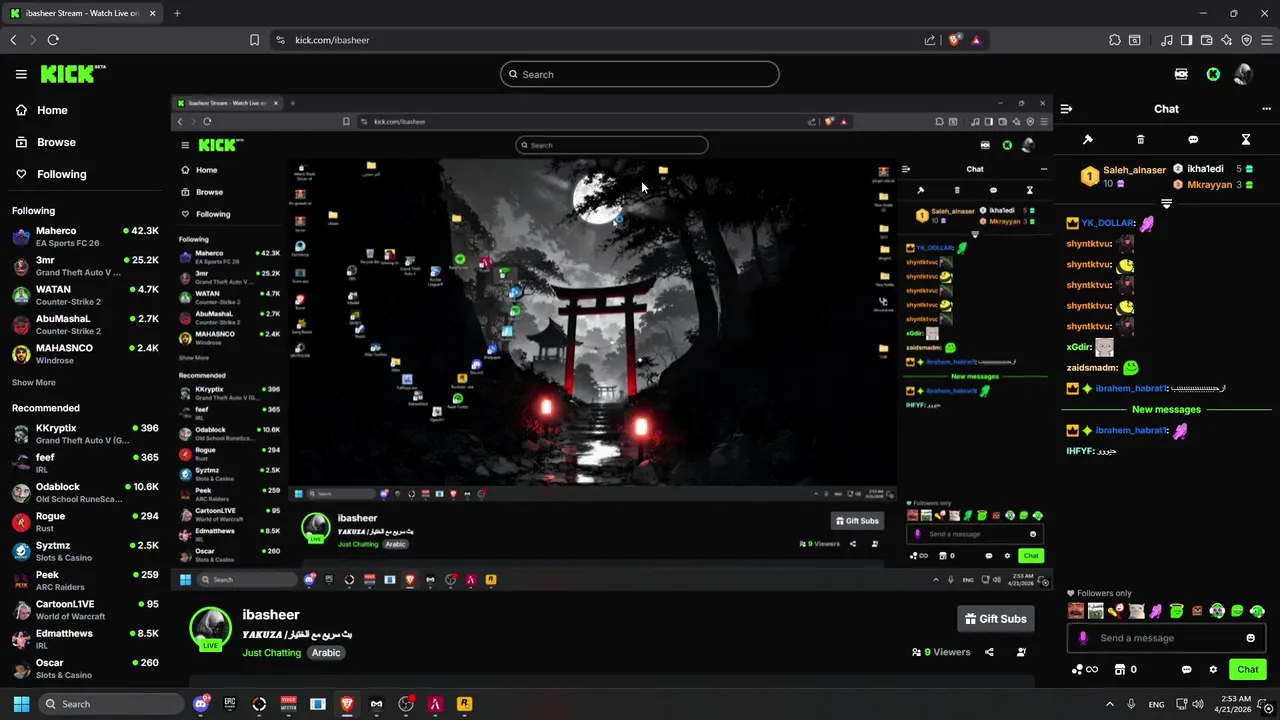
Task: Open AbuMashaL channel in Following list
Action: pyautogui.click(x=85, y=324)
